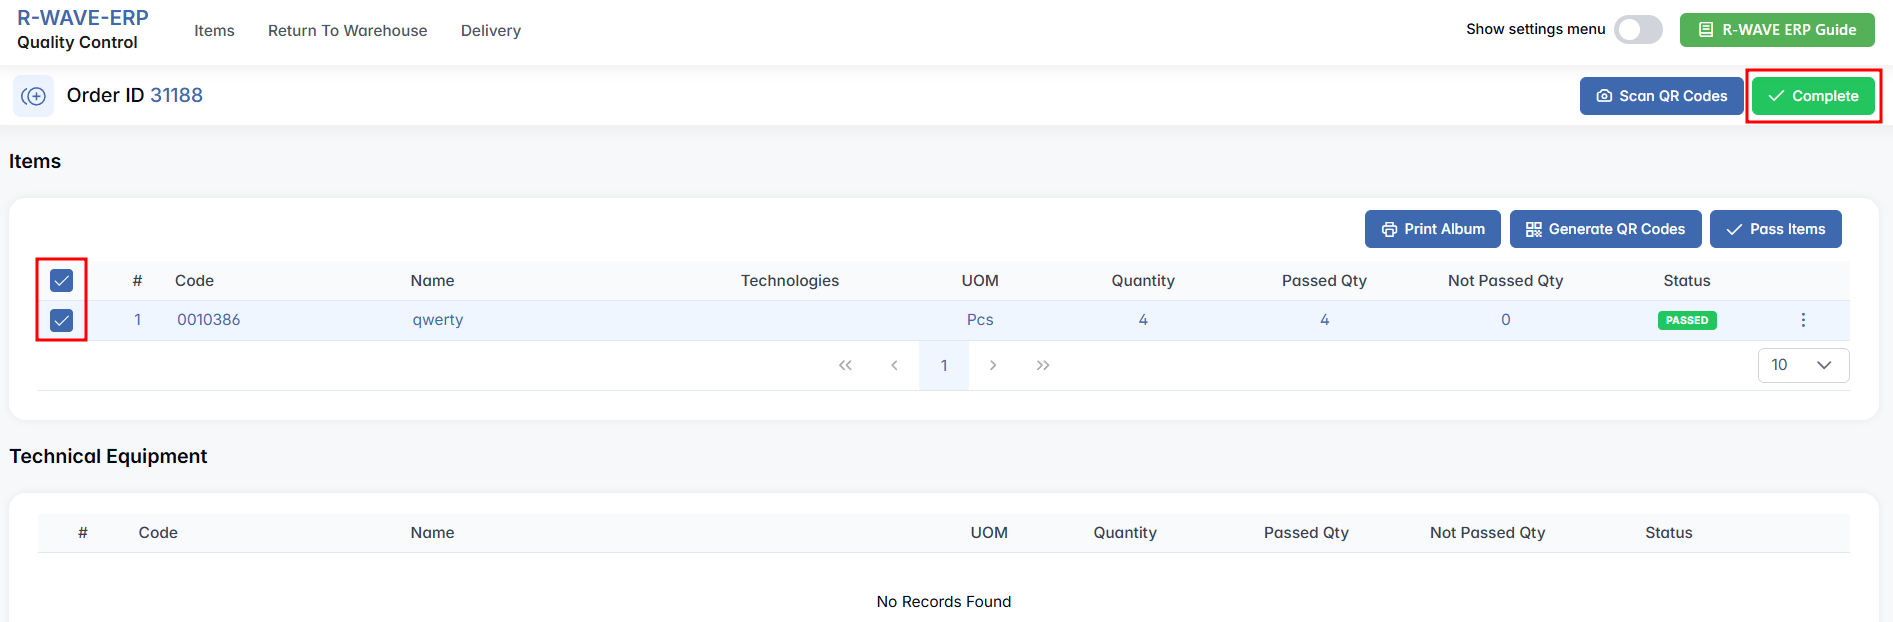Open the rows-per-page dropdown showing 10
Screen dimensions: 1893x622
[x=1802, y=365]
